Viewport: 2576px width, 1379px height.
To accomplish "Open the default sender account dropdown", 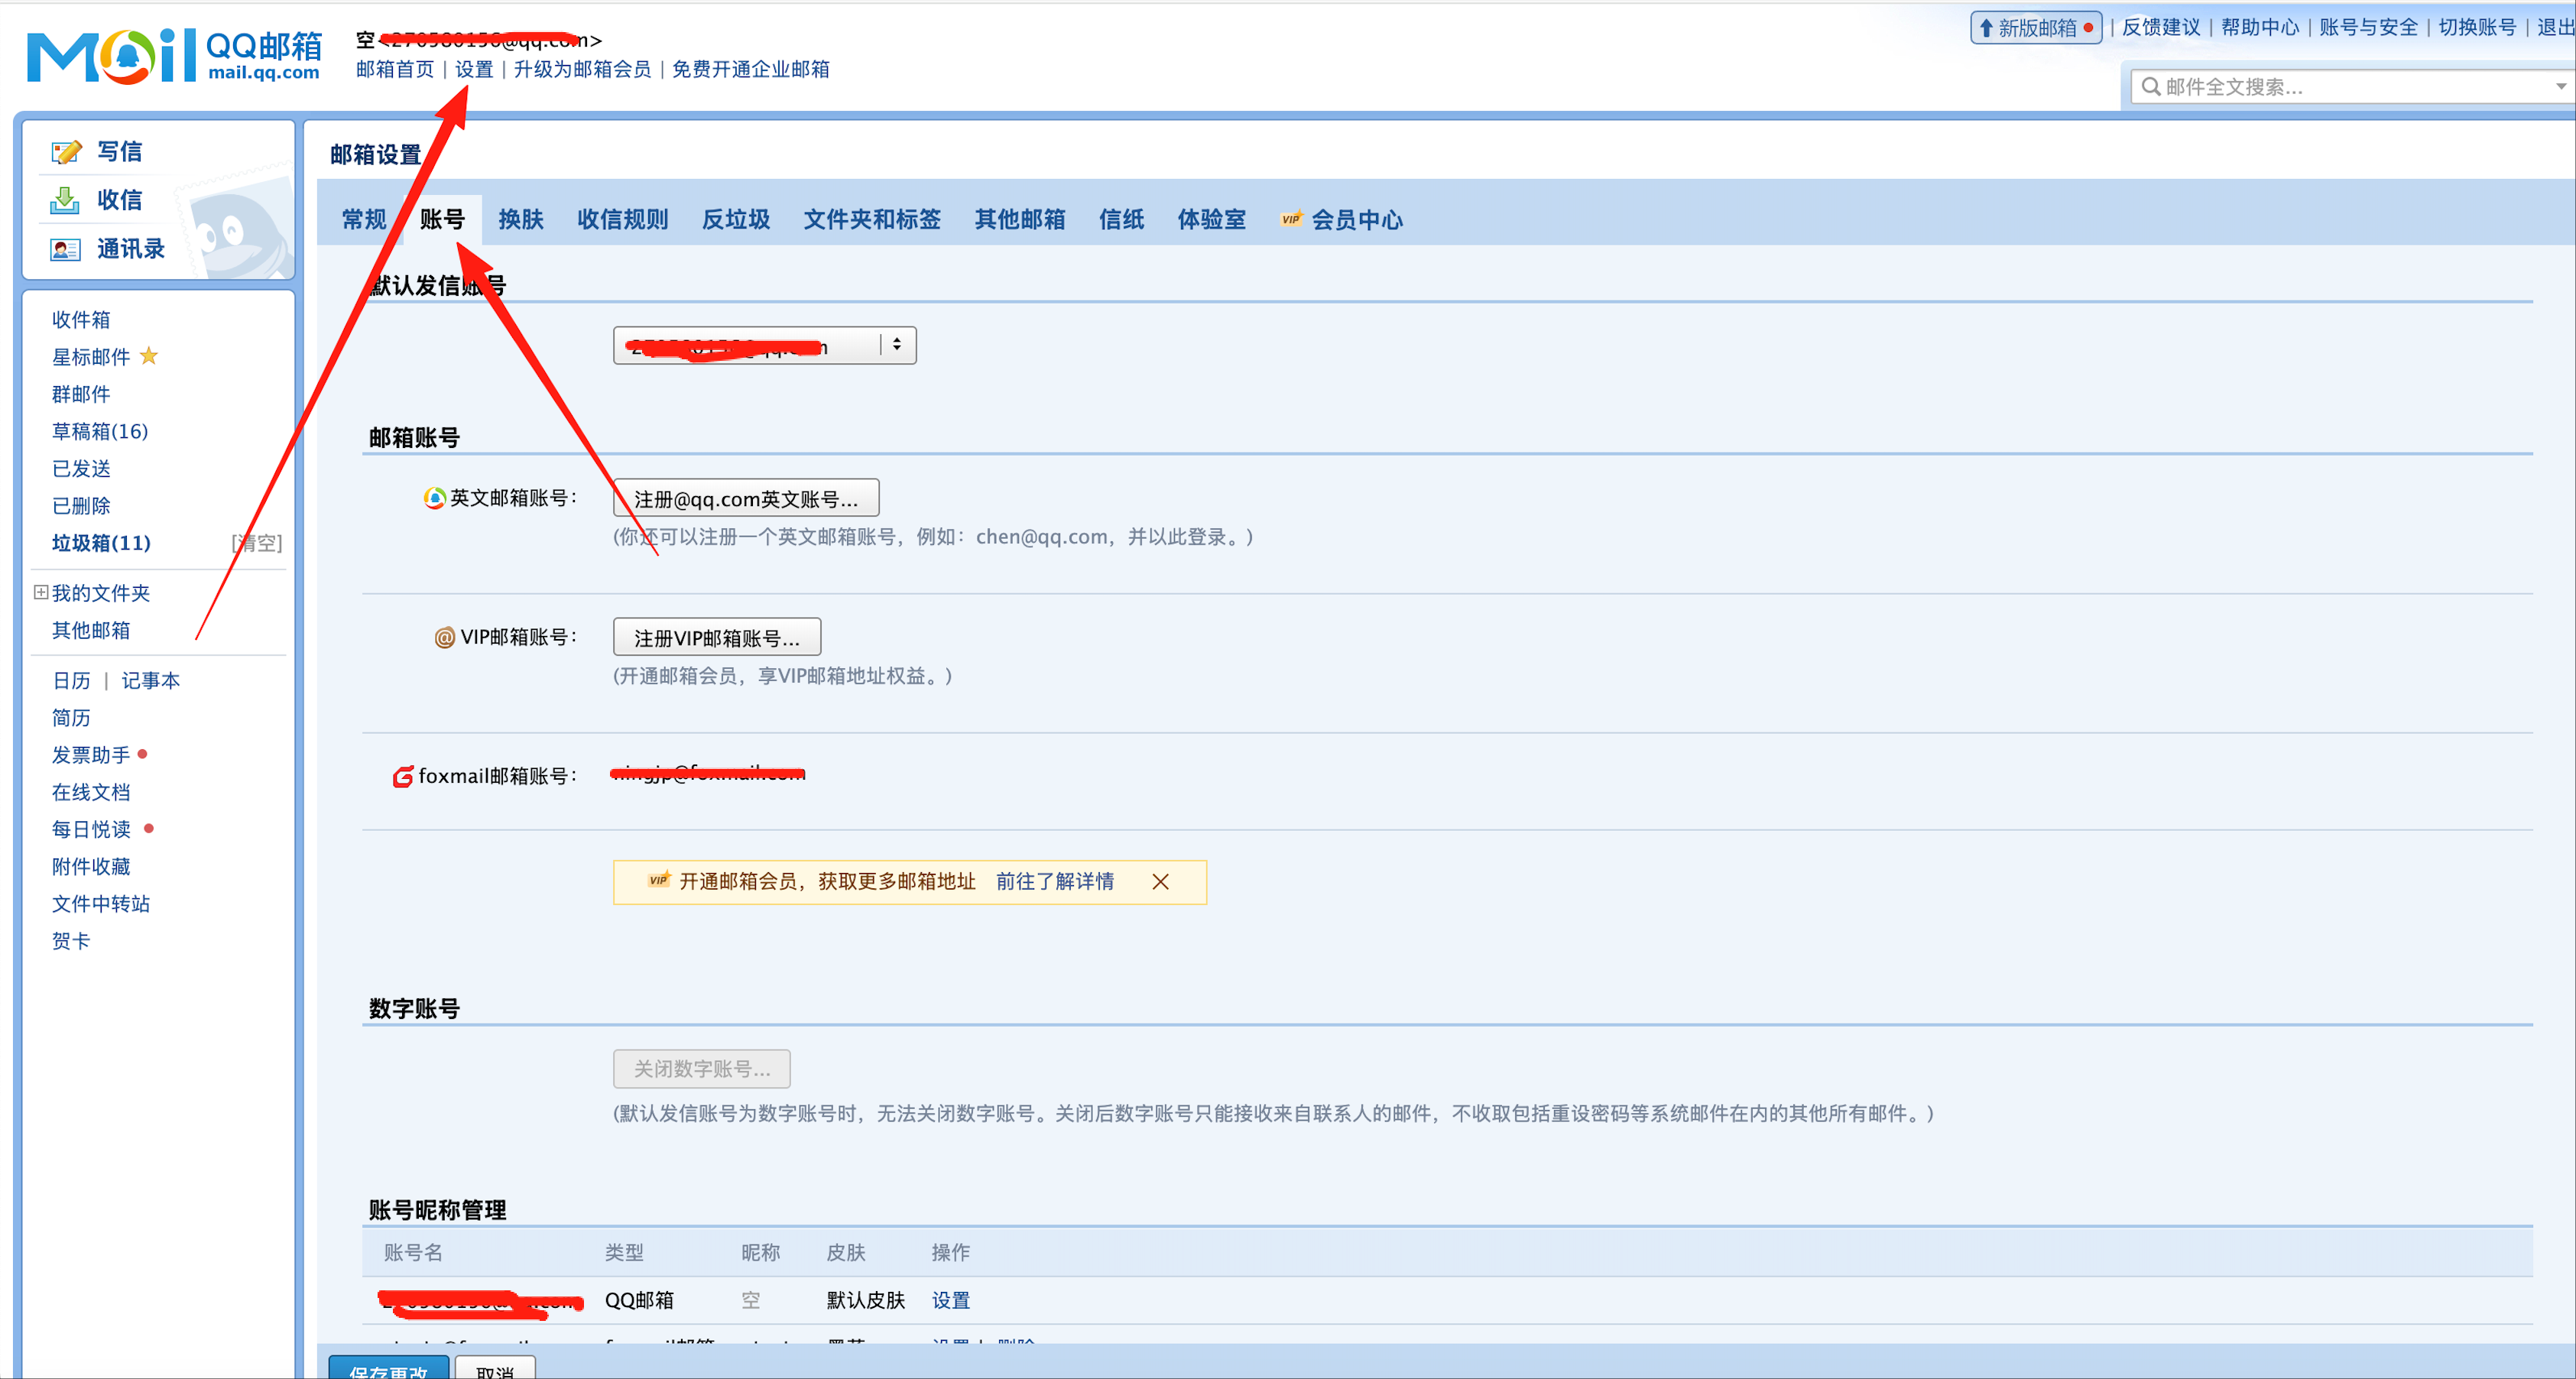I will coord(764,345).
